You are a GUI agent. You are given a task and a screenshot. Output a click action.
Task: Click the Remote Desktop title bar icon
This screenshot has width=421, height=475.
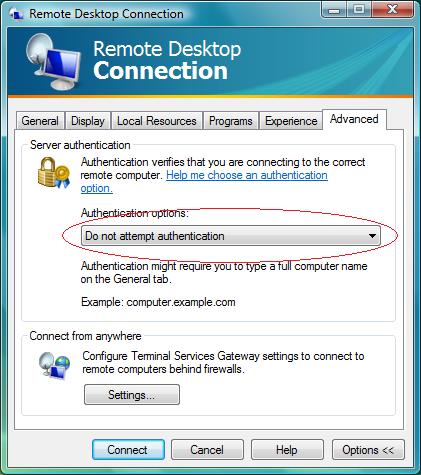(x=16, y=14)
